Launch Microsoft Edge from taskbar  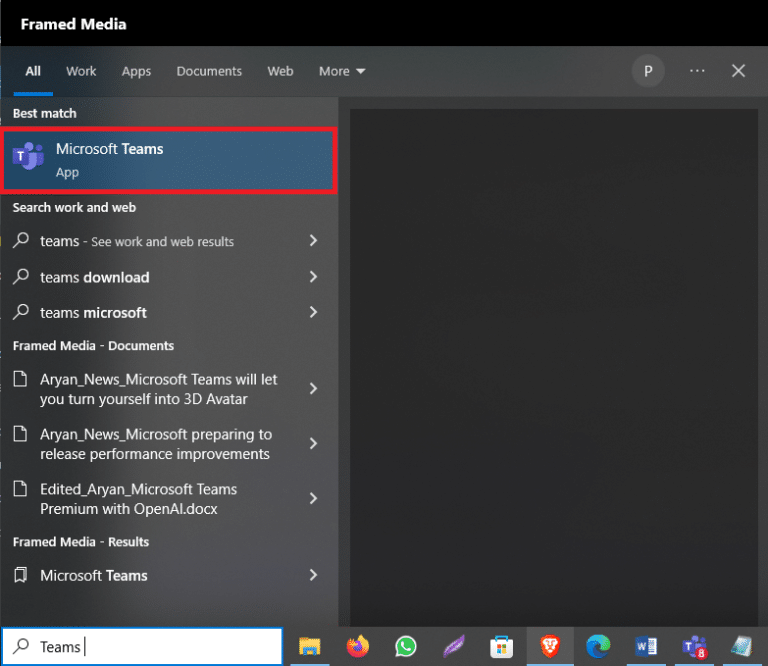598,646
